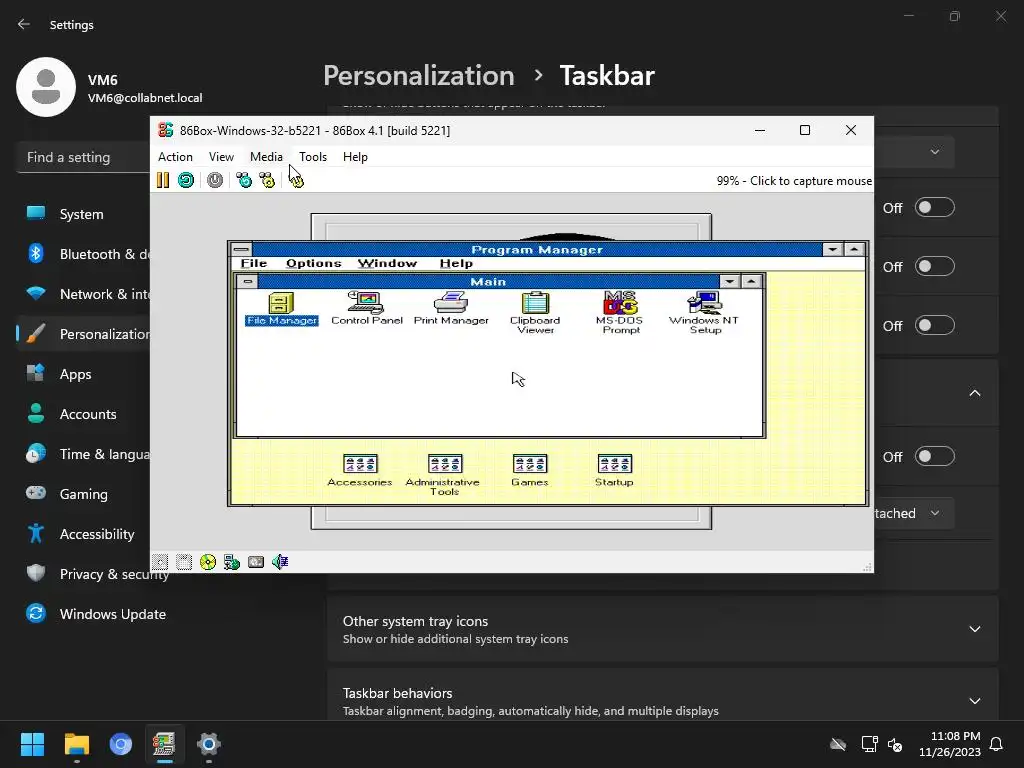Go back with Settings back arrow
1024x768 pixels.
click(x=24, y=24)
